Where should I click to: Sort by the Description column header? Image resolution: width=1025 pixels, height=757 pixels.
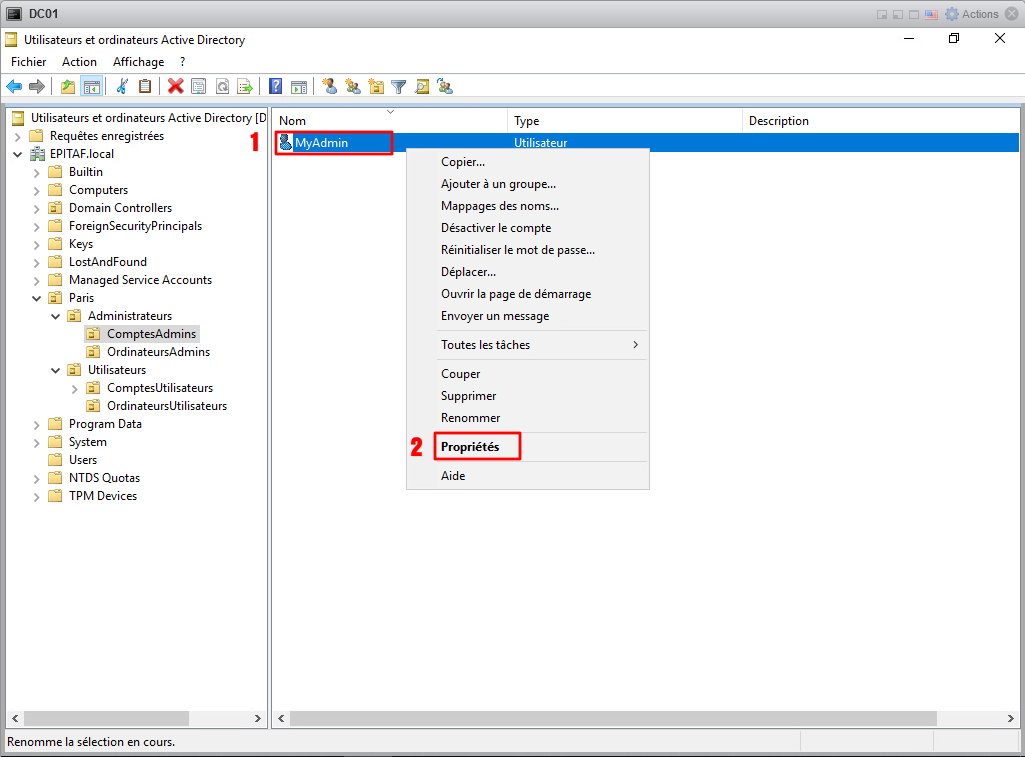[778, 121]
